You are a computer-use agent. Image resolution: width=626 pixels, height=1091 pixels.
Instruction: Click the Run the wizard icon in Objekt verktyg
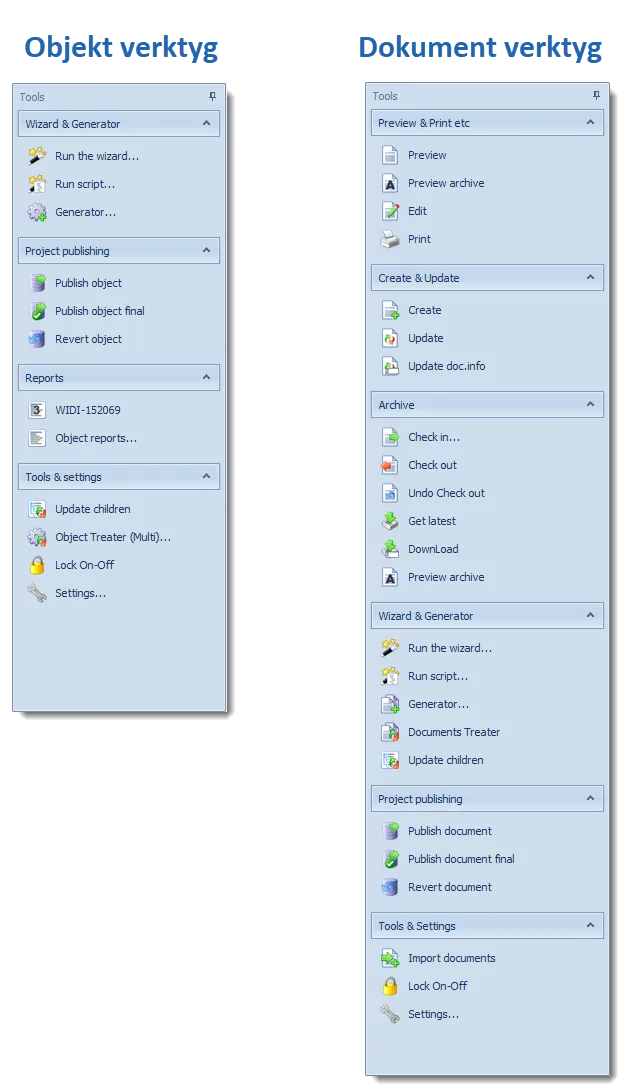click(37, 156)
